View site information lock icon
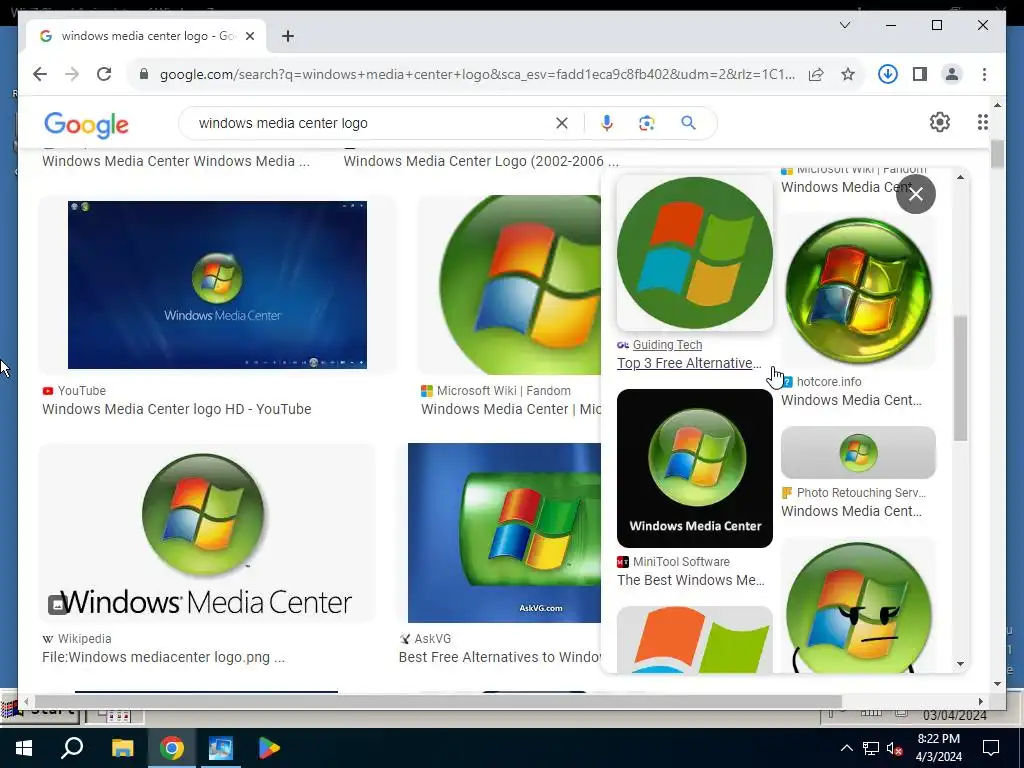This screenshot has width=1024, height=768. pyautogui.click(x=144, y=74)
